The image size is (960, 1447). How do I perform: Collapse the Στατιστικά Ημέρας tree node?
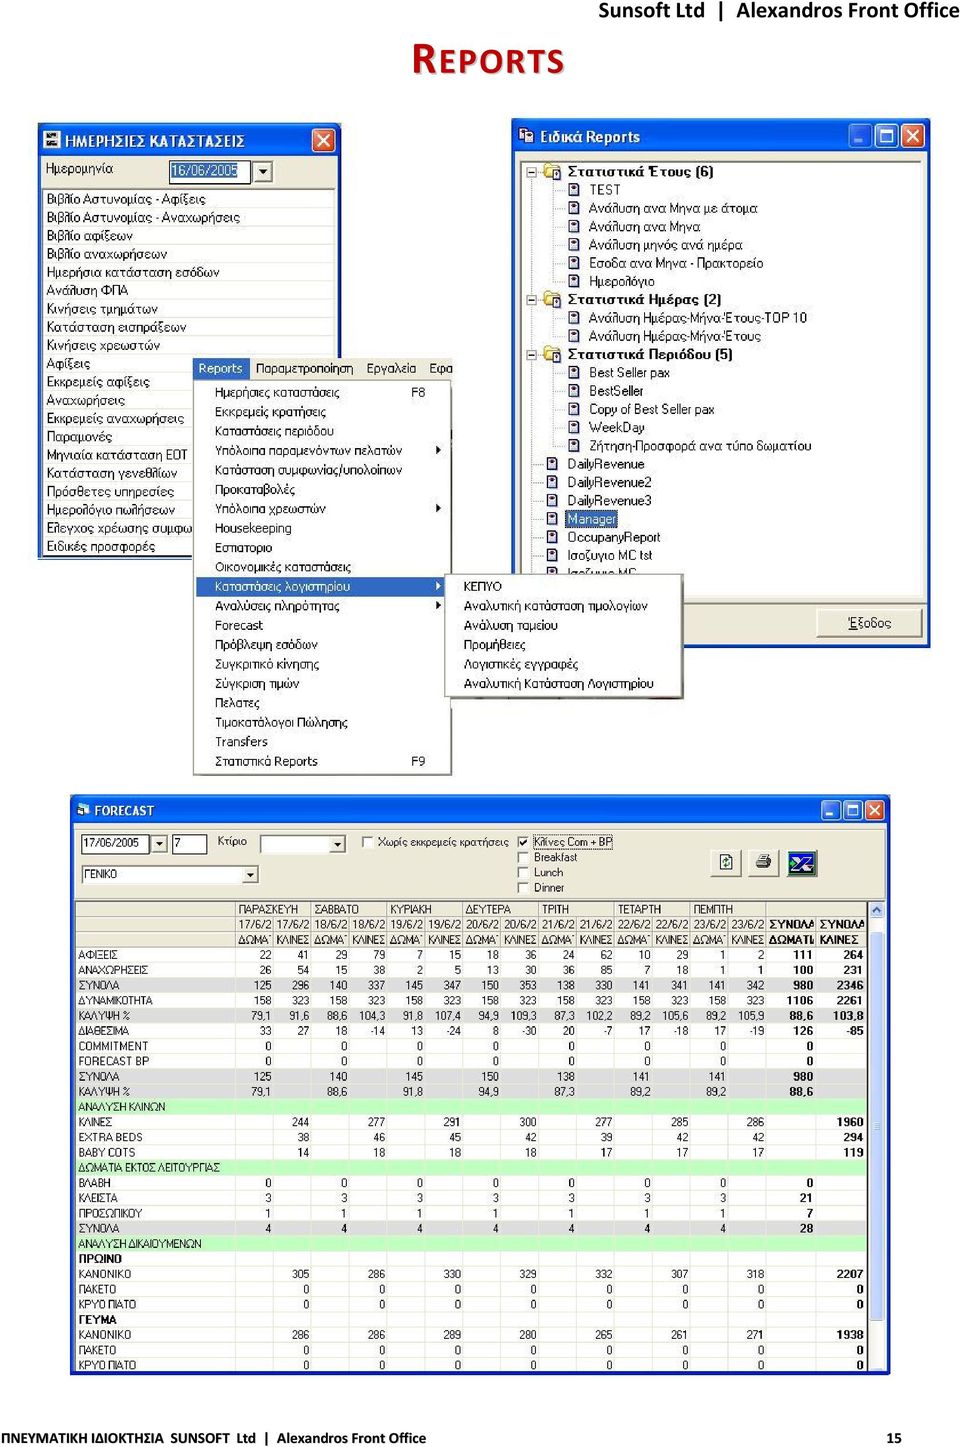click(532, 300)
